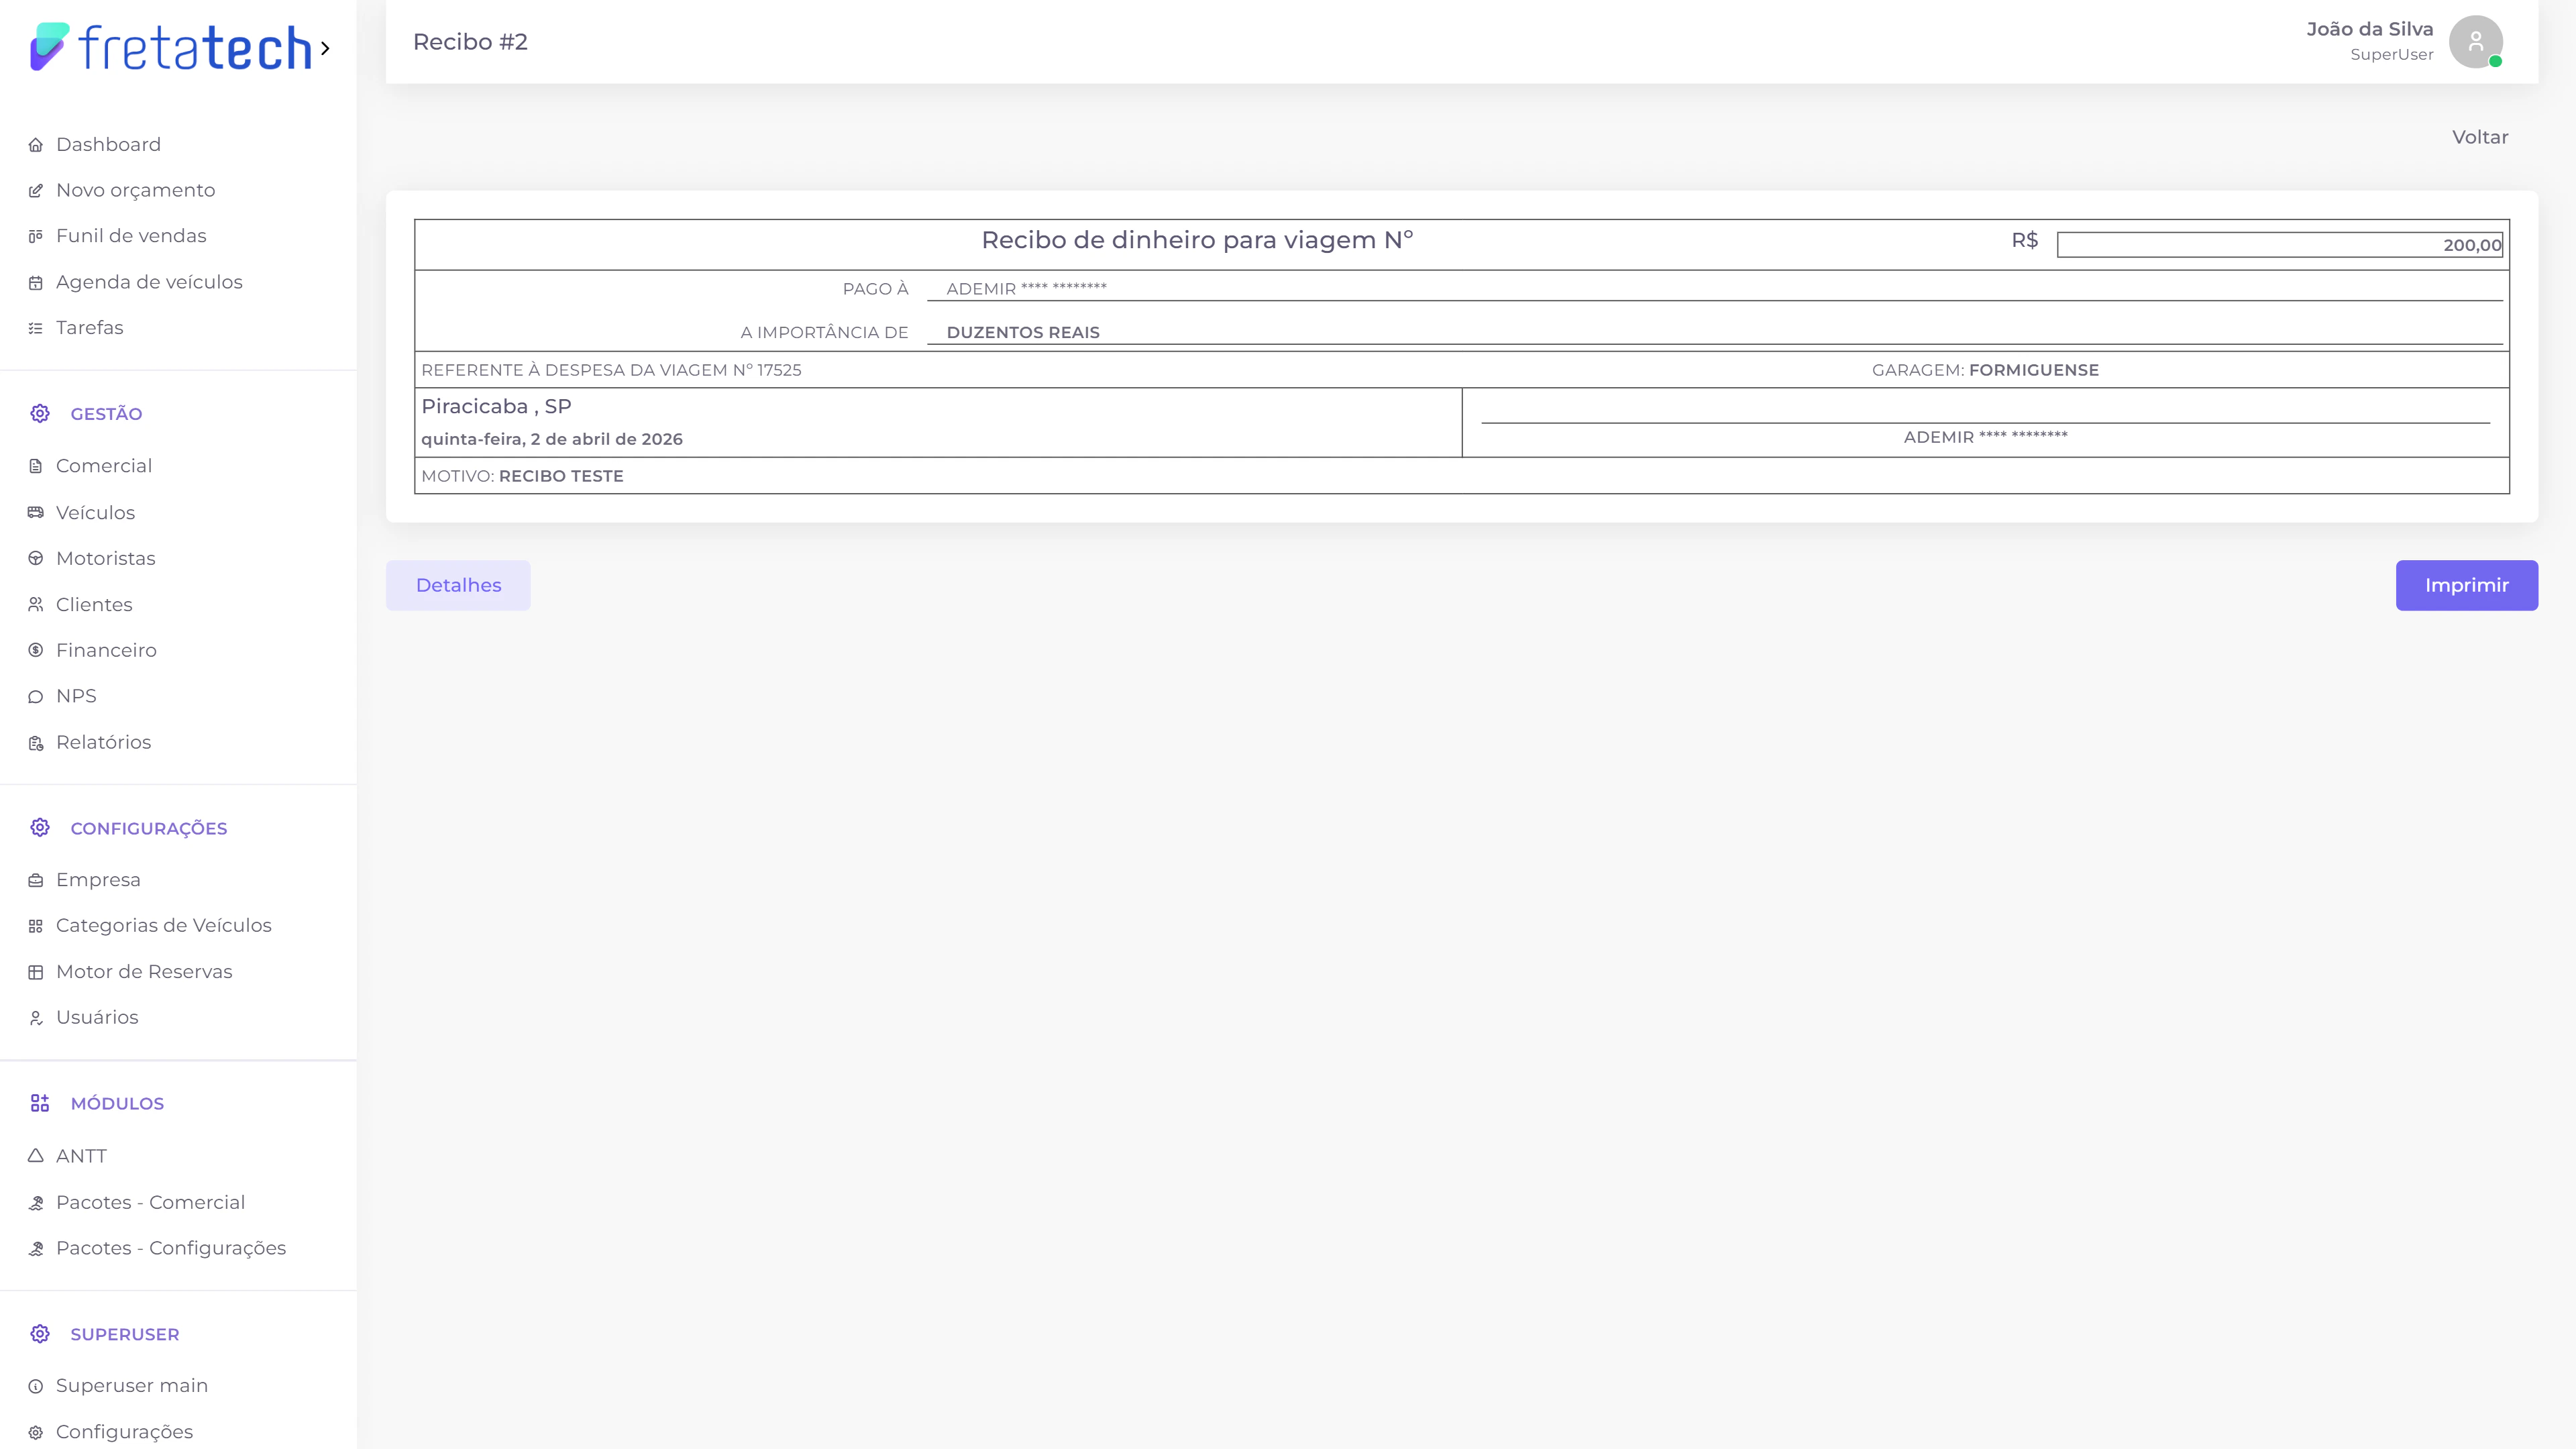Image resolution: width=2576 pixels, height=1449 pixels.
Task: Collapse the GESTÃO section header
Action: point(106,414)
